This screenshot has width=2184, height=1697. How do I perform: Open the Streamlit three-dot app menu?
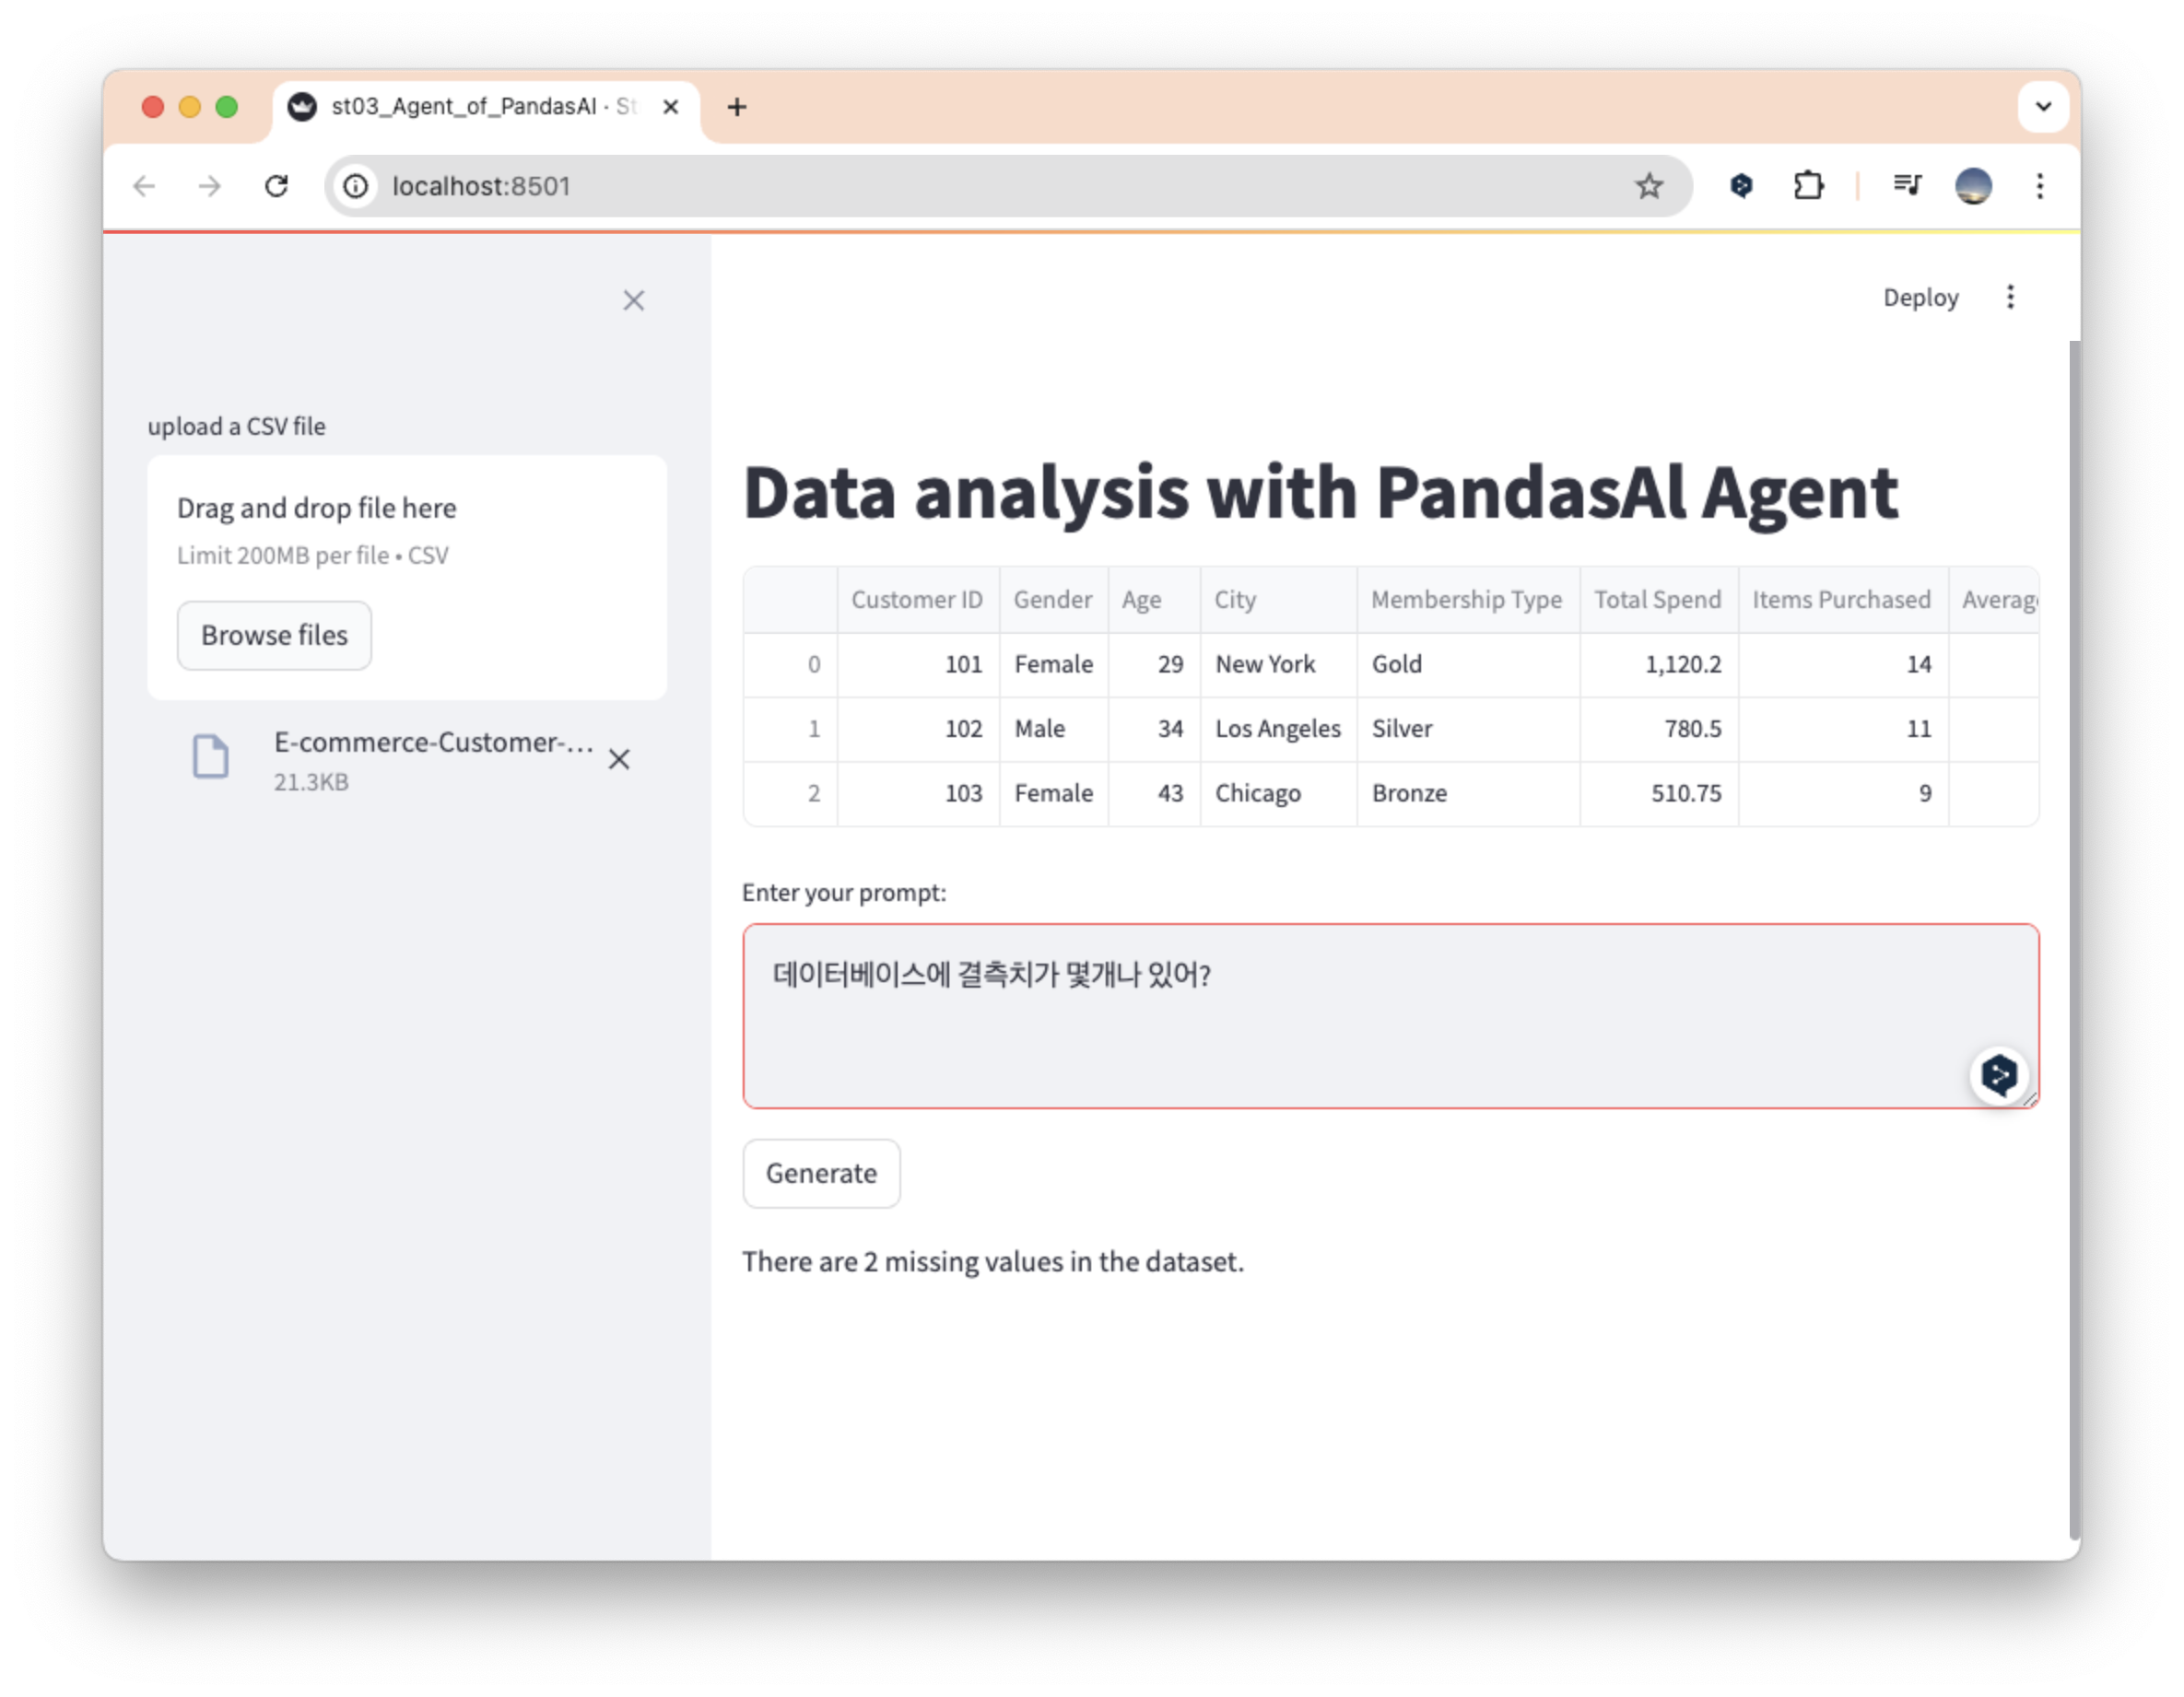[2010, 297]
